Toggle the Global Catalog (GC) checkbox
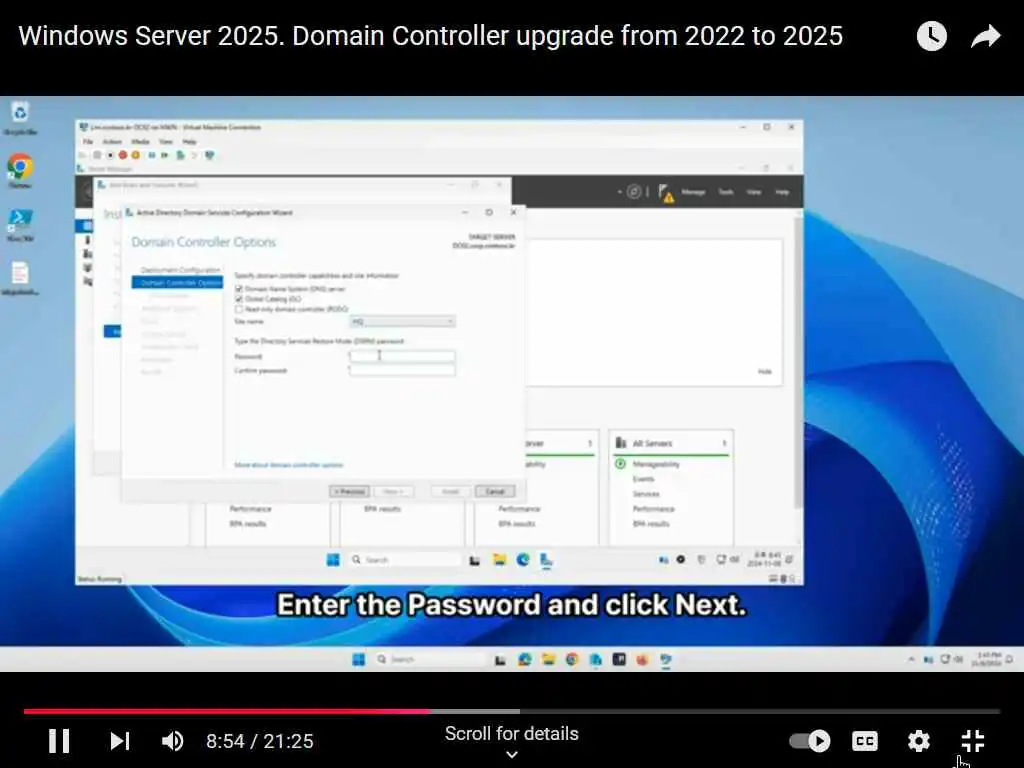Screen dimensions: 1024x768 [x=239, y=298]
